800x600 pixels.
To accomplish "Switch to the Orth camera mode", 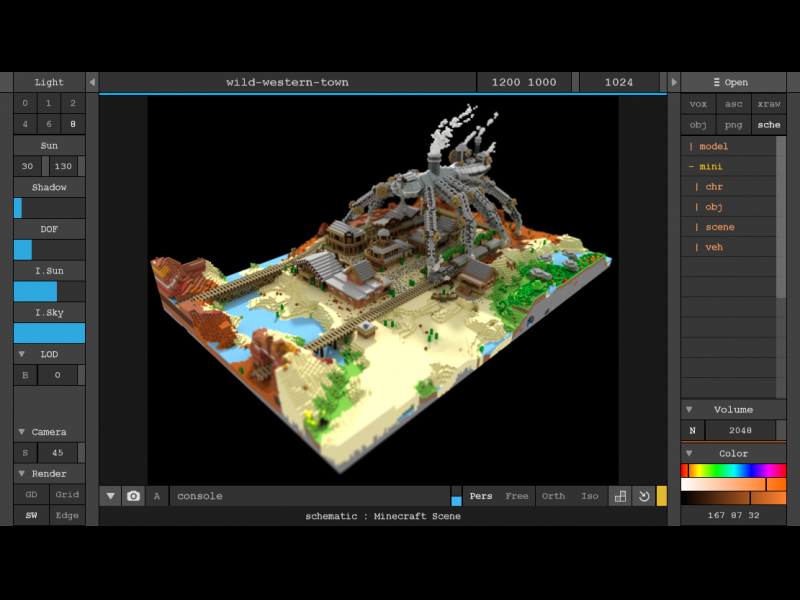I will tap(553, 496).
